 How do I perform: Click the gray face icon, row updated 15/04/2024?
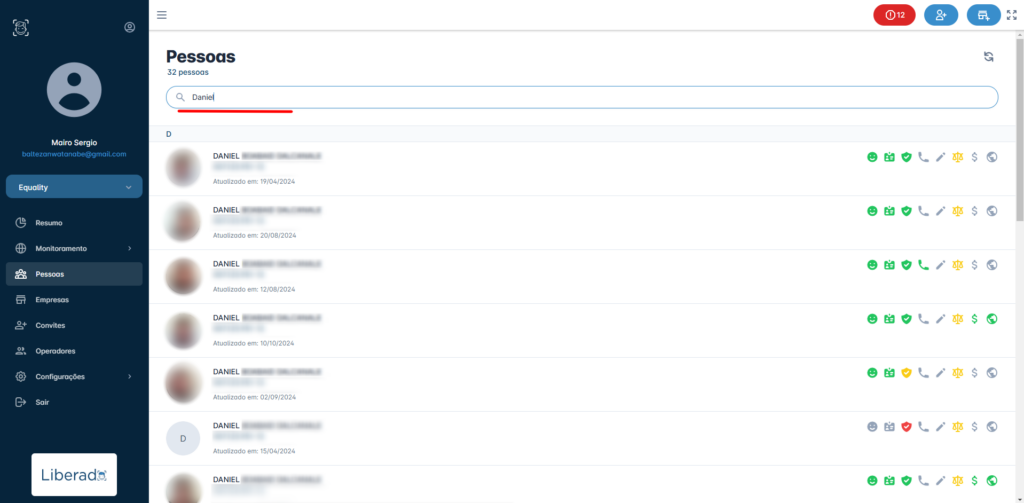pyautogui.click(x=872, y=427)
